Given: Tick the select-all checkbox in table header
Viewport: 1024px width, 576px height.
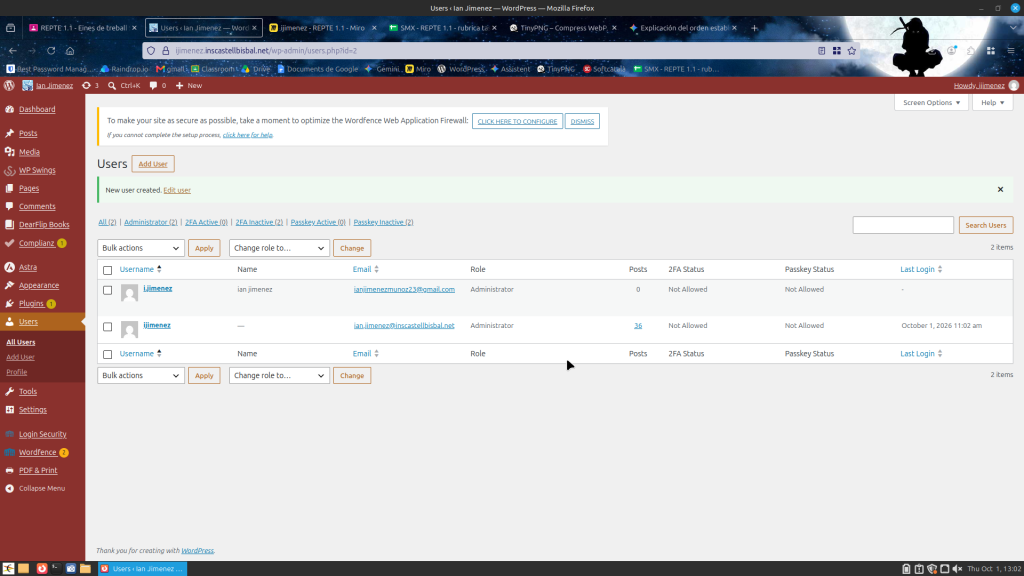Looking at the screenshot, I should pos(108,270).
